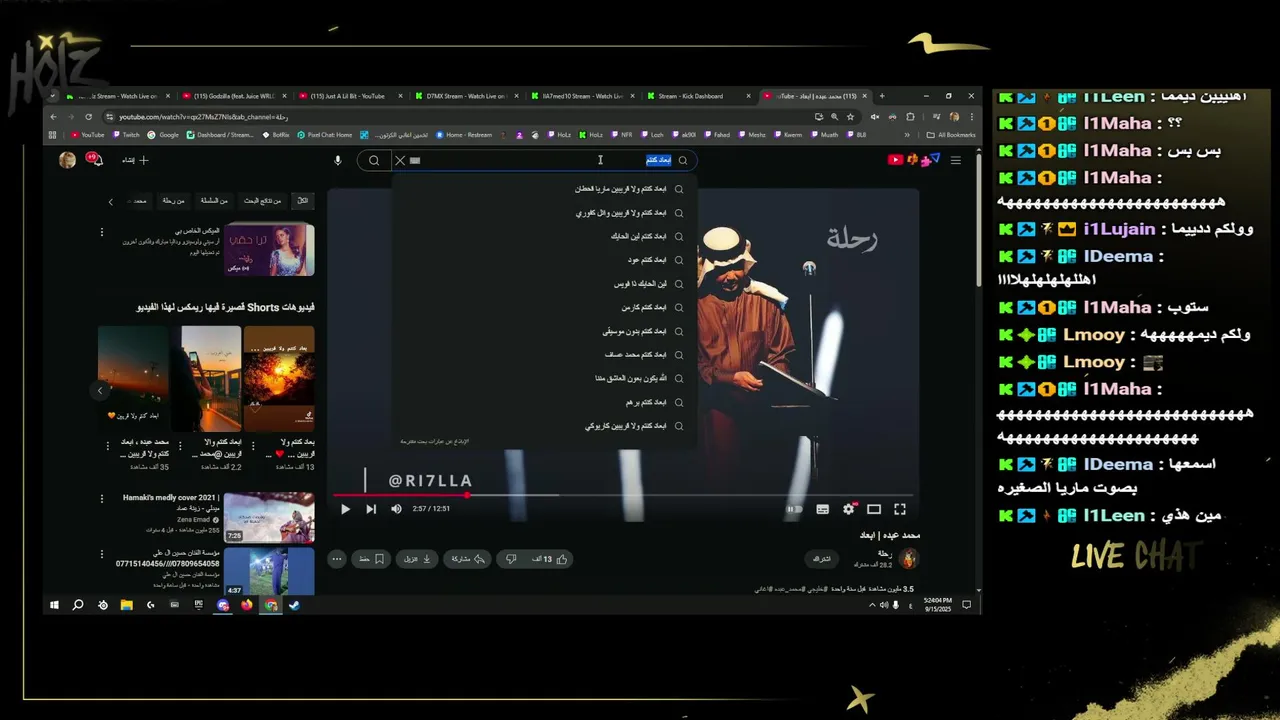Screen dimensions: 1280x720
Task: Select suggestion ابعاد كنتم بزعم
Action: coord(543,402)
